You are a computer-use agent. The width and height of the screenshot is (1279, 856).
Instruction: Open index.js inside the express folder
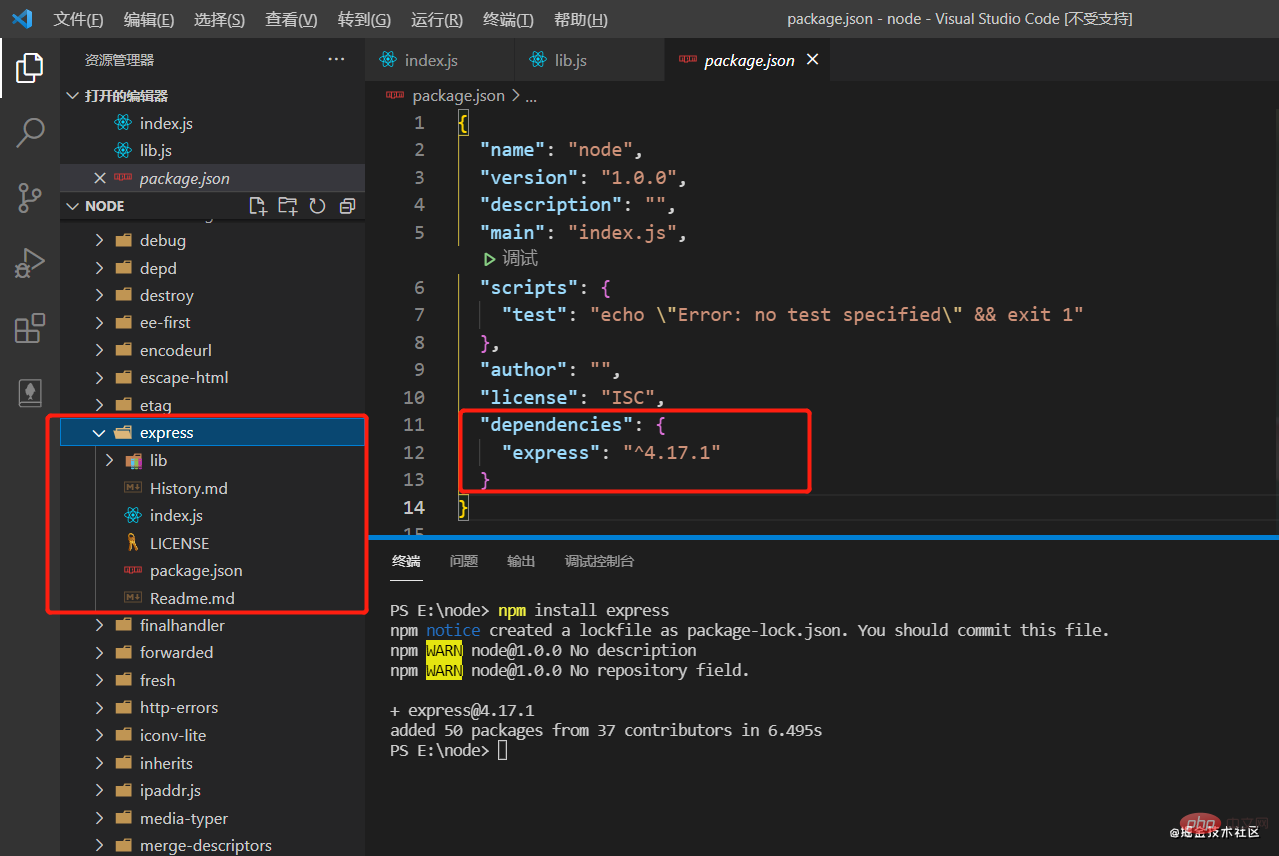pos(212,515)
